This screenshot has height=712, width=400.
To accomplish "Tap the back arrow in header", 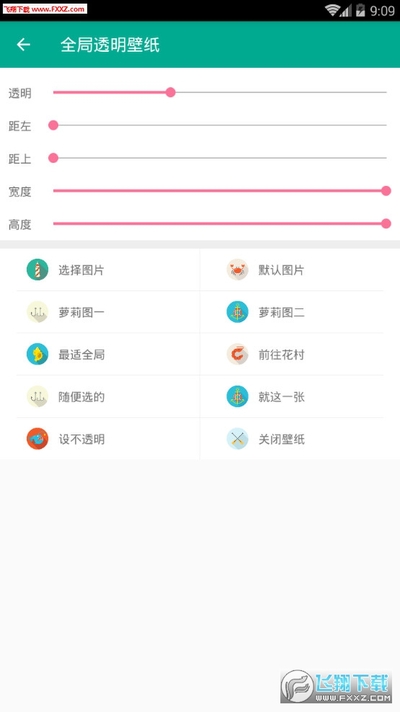I will (x=23, y=44).
